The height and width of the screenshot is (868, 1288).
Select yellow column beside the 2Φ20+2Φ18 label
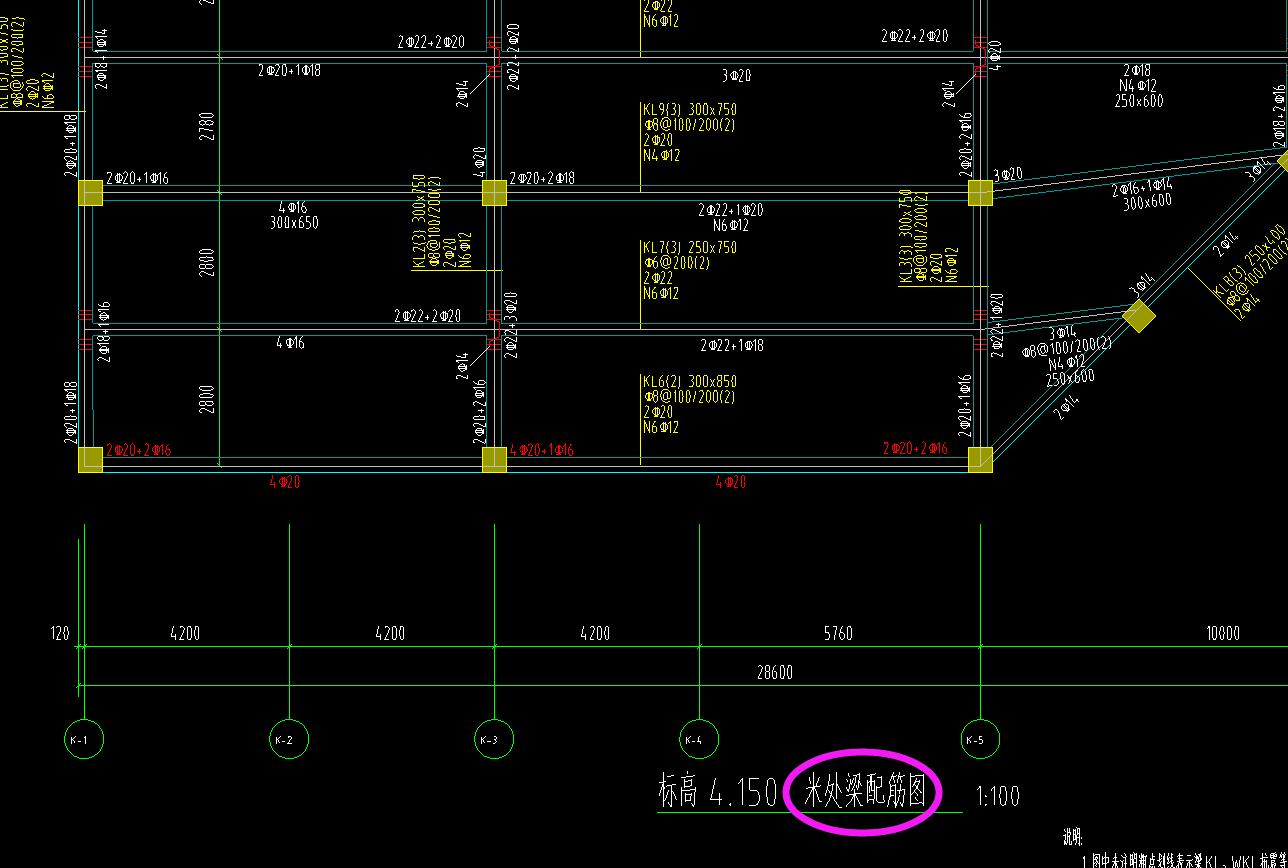tap(494, 193)
